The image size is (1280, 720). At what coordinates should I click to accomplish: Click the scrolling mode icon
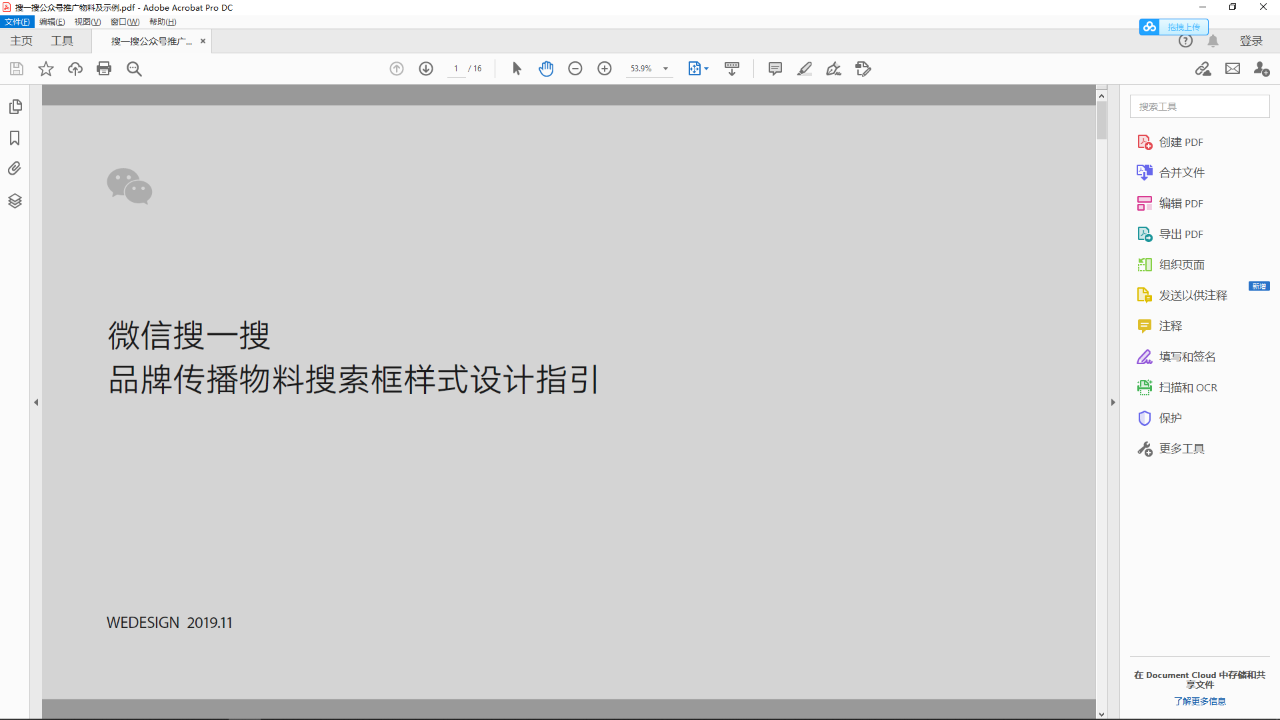click(x=732, y=69)
